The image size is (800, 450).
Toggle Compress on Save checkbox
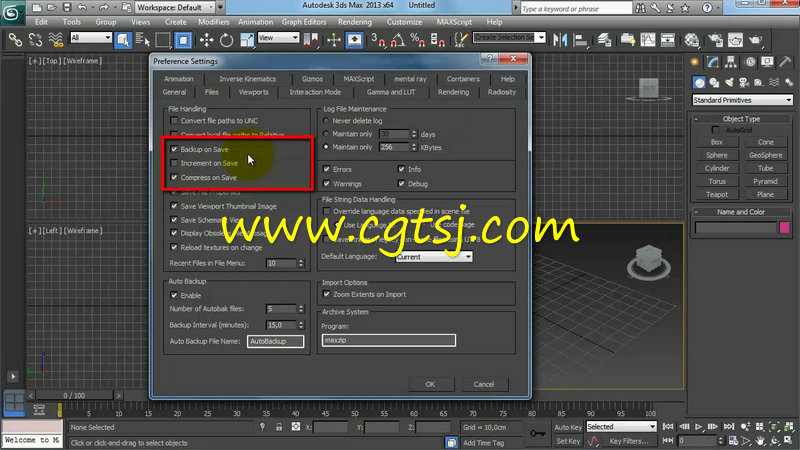pyautogui.click(x=174, y=177)
